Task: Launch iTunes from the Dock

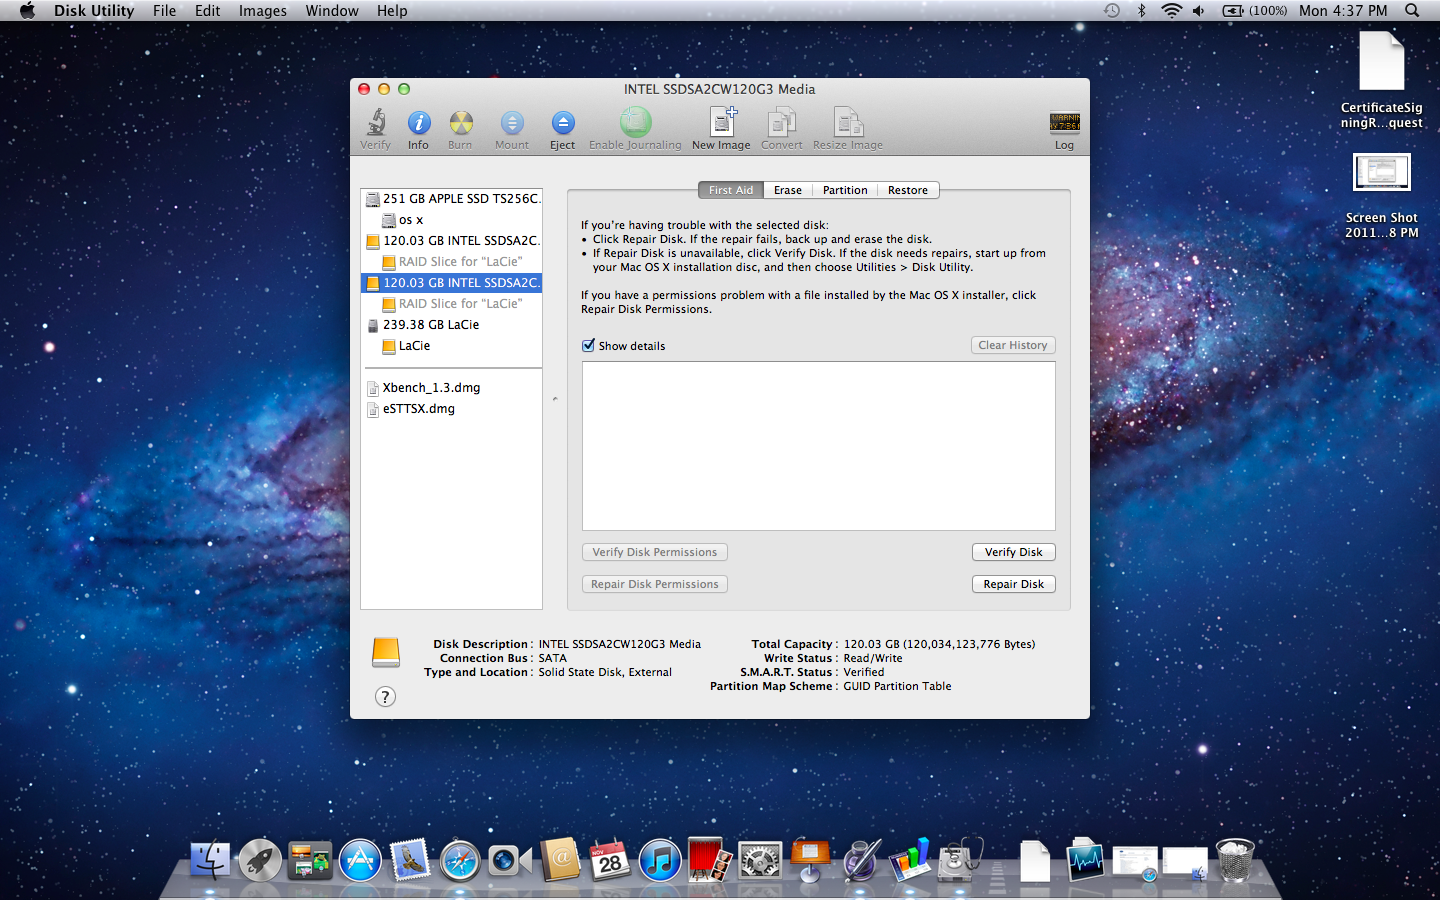Action: tap(660, 859)
